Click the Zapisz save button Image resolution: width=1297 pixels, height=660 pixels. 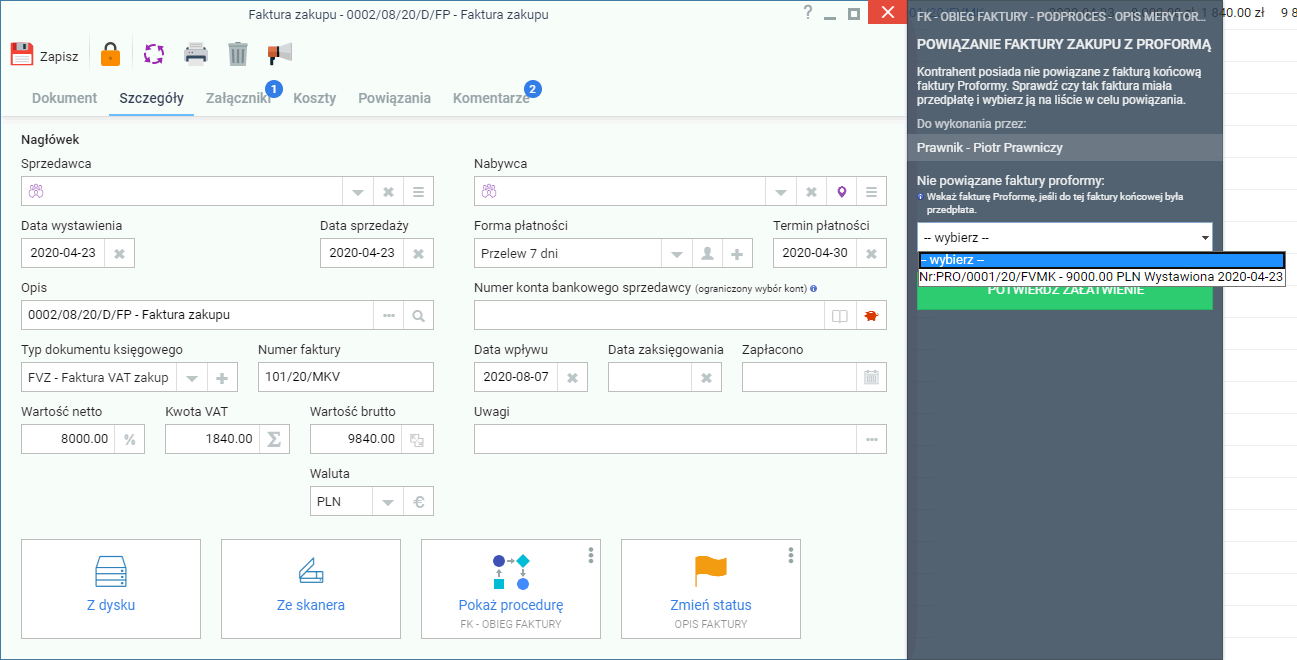45,56
